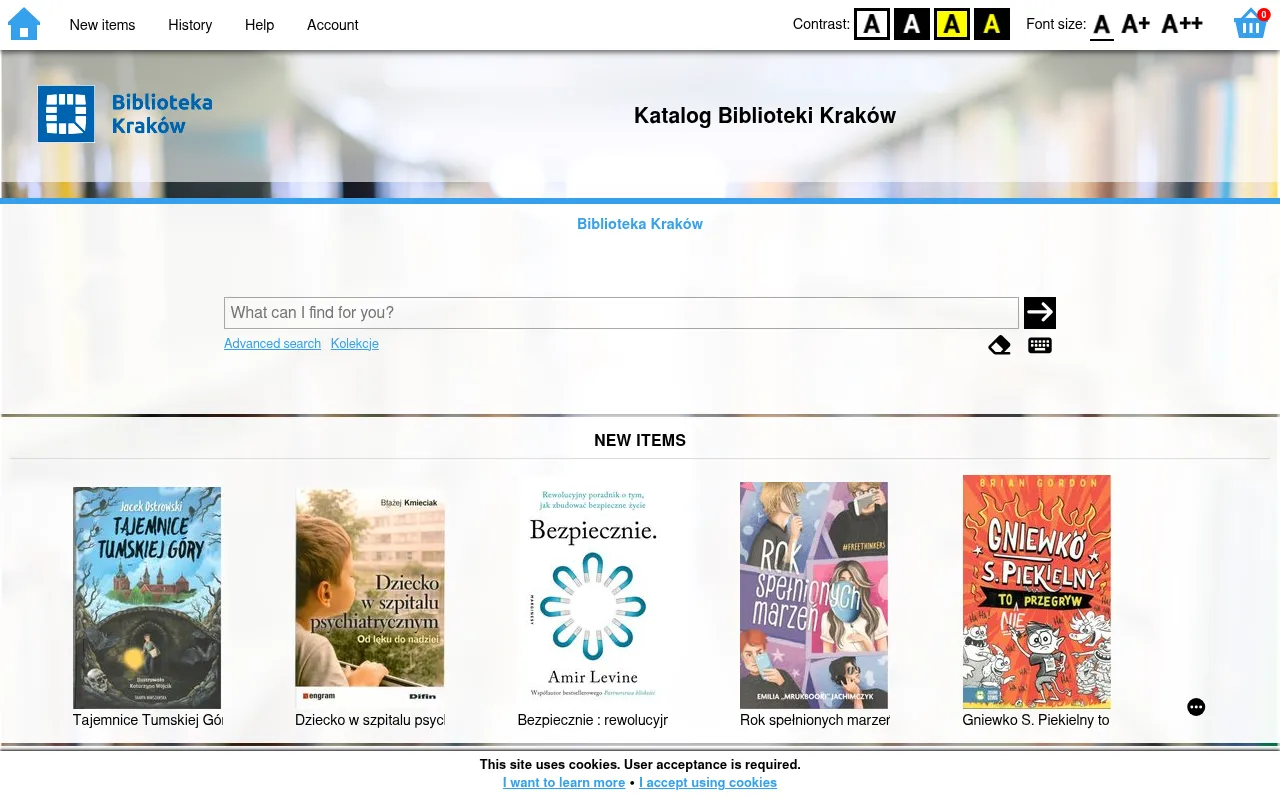Screen dimensions: 1280x800
Task: Open the New items menu
Action: click(102, 25)
